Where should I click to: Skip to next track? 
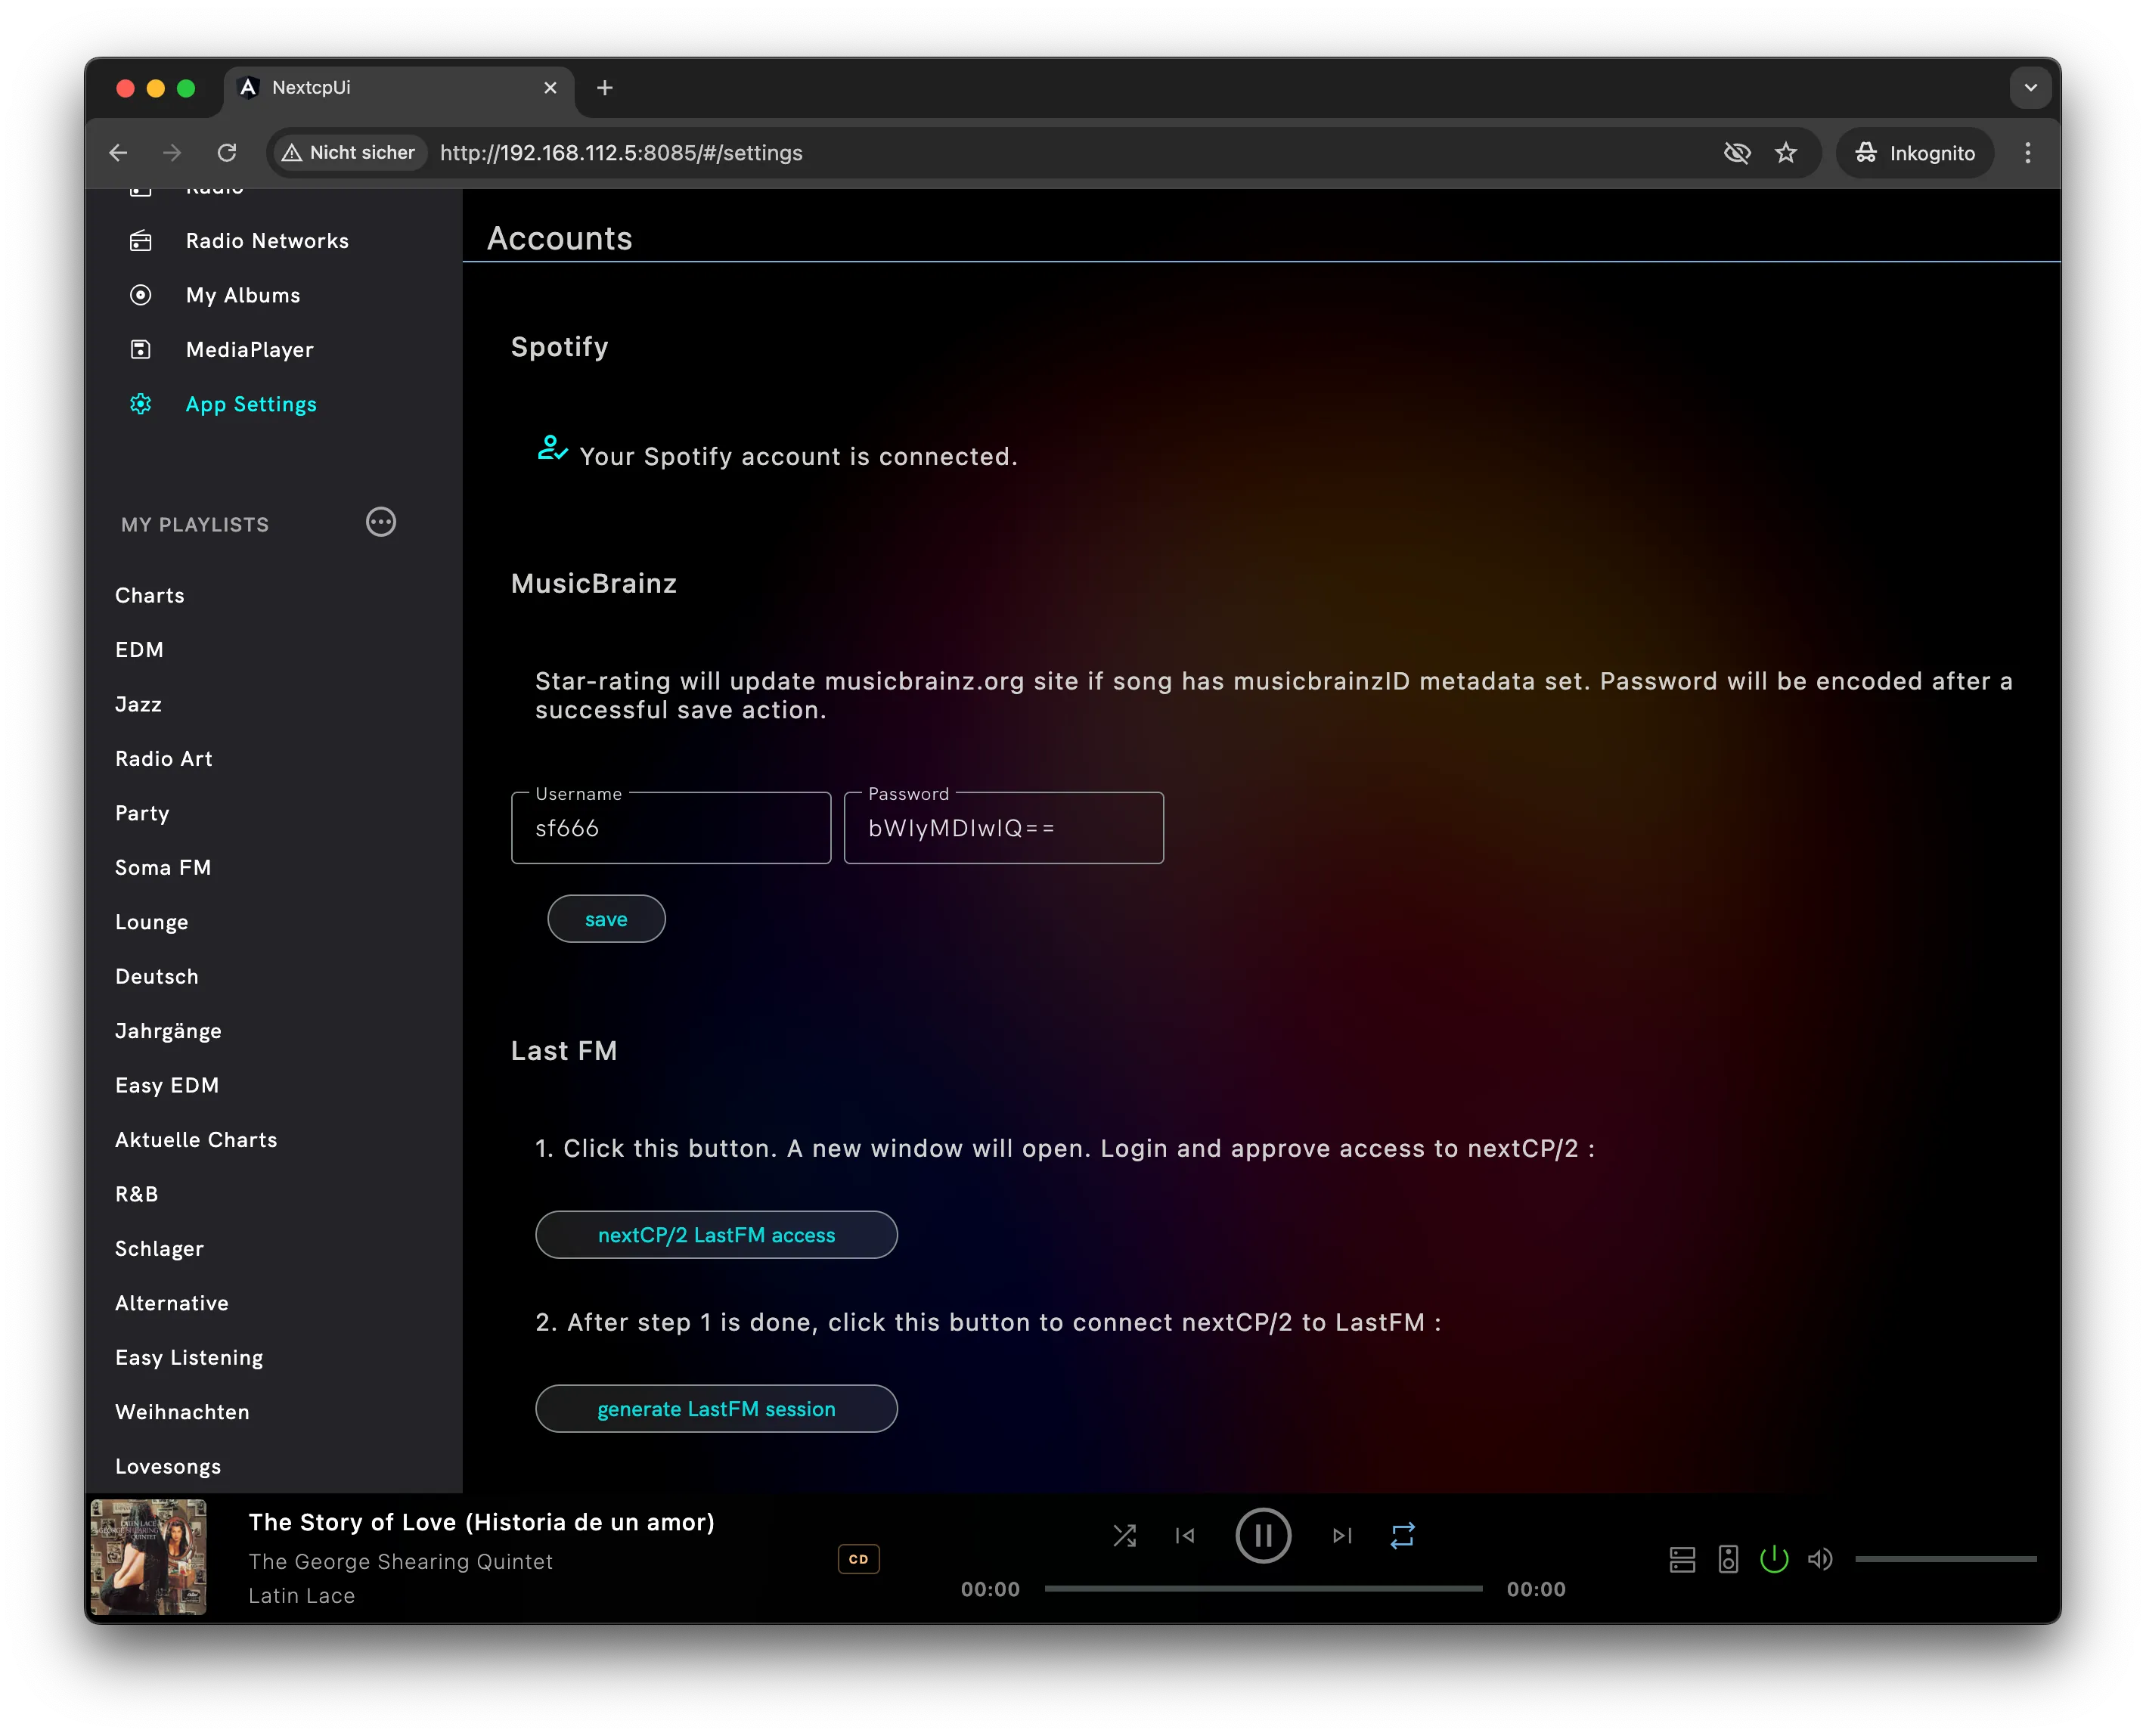click(1342, 1535)
